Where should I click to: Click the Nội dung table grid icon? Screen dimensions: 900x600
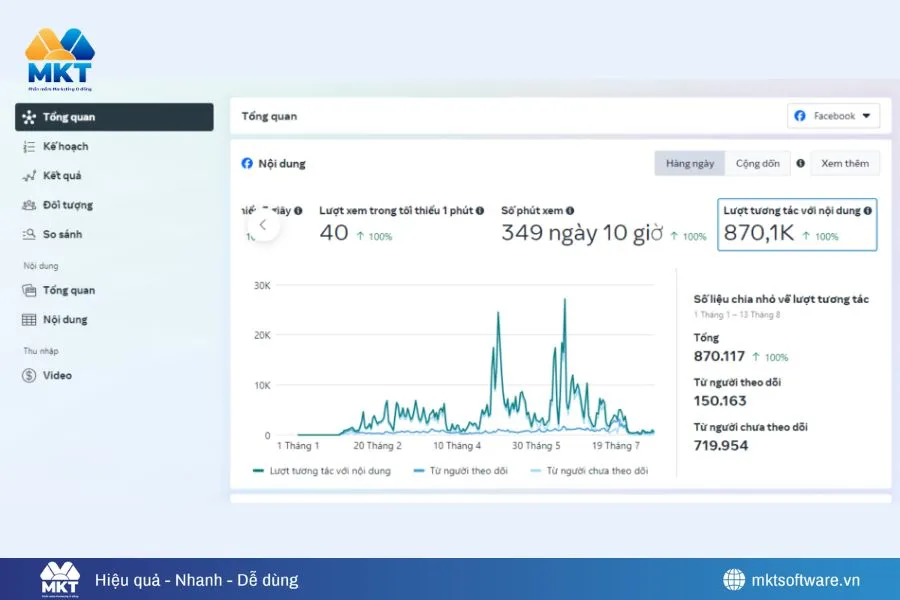(28, 319)
